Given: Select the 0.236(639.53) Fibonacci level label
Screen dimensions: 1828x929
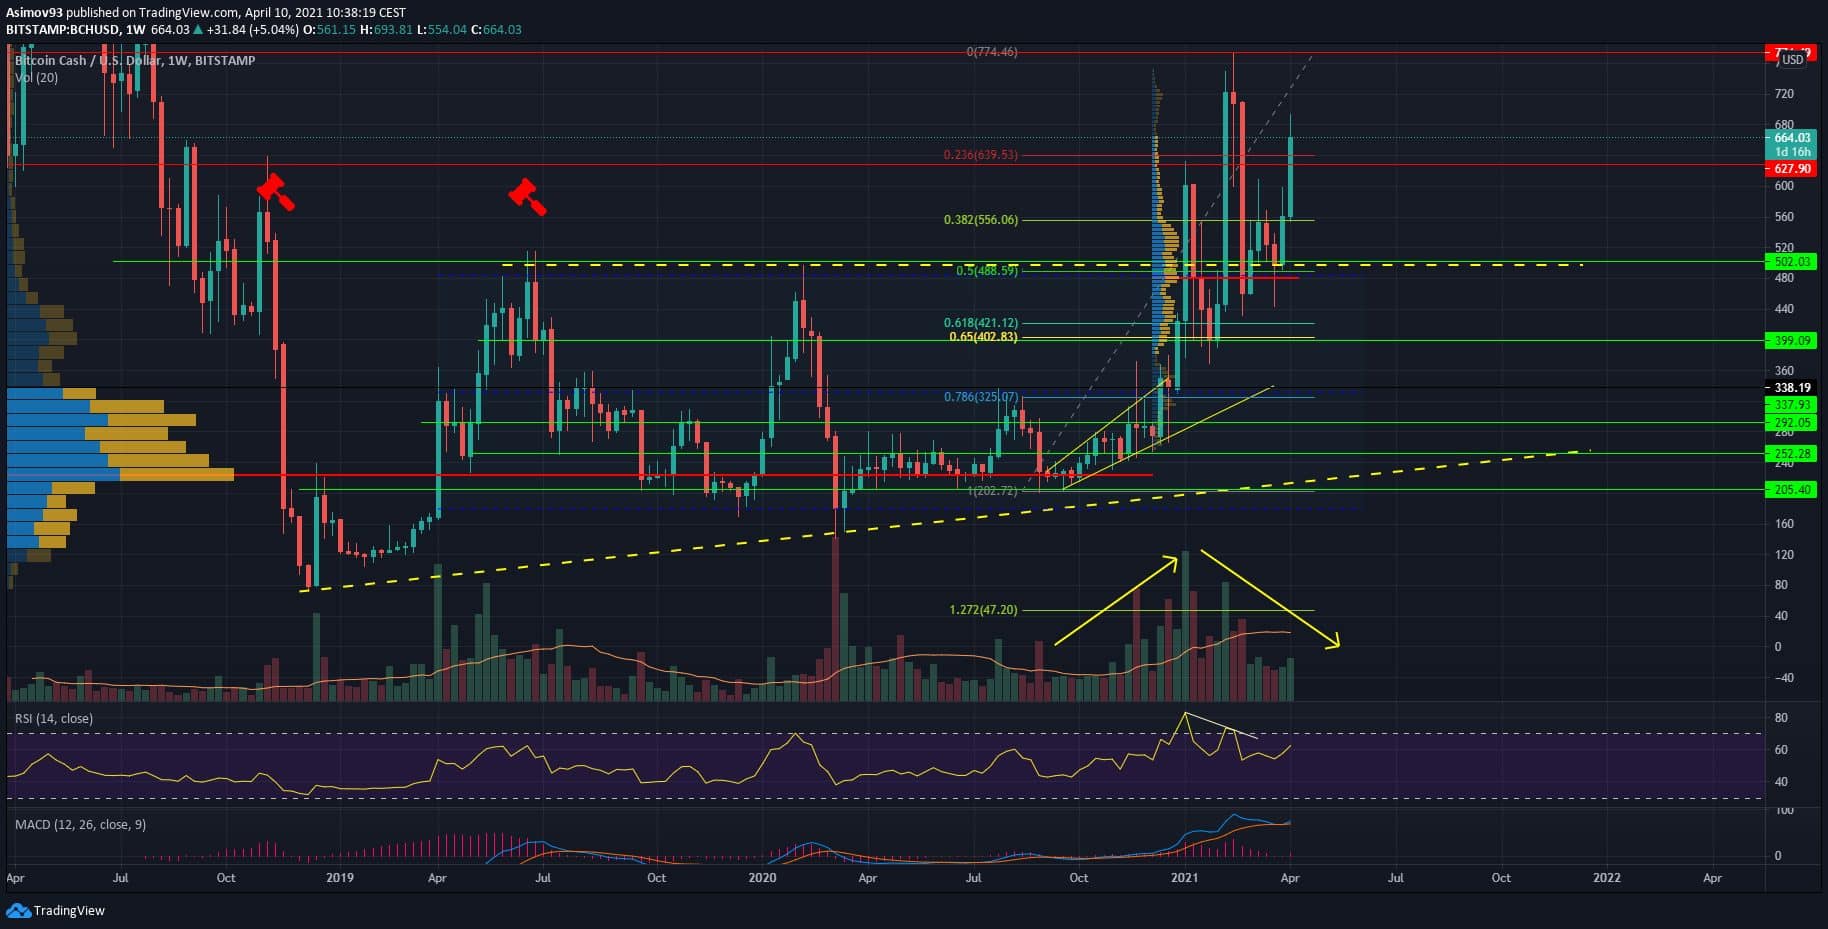Looking at the screenshot, I should (981, 155).
